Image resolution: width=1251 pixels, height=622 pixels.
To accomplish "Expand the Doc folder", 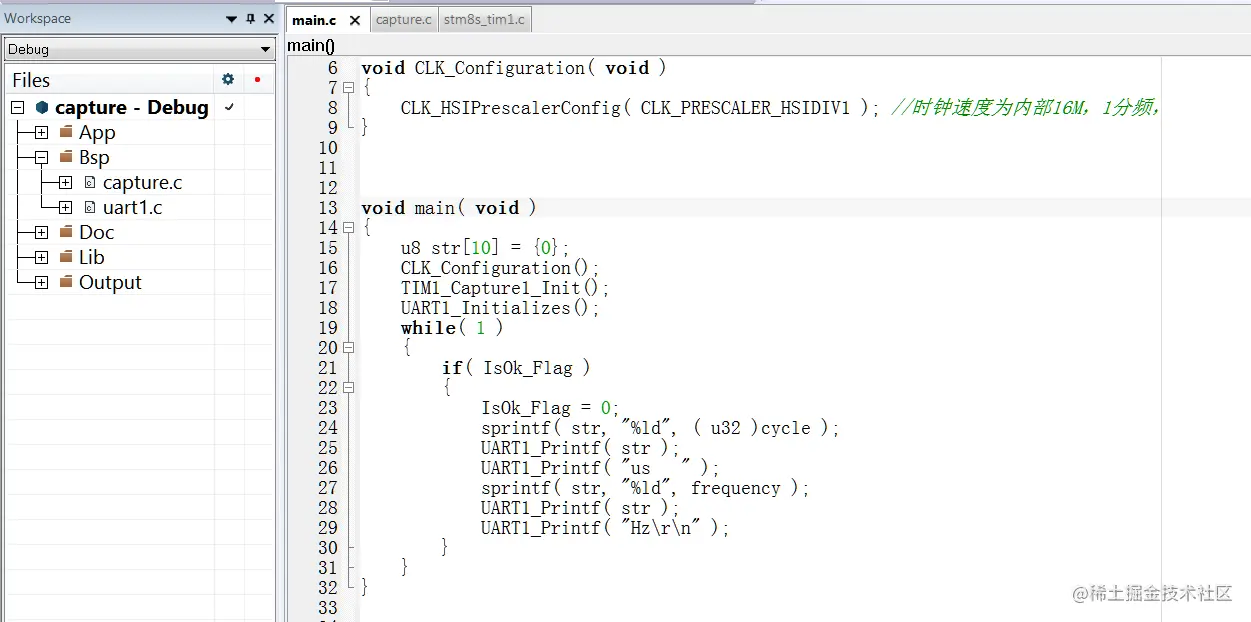I will [41, 233].
